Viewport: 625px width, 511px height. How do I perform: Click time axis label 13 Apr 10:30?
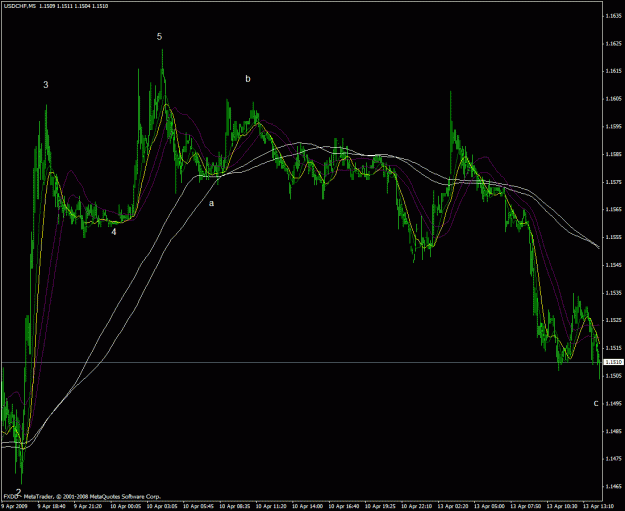pos(562,506)
